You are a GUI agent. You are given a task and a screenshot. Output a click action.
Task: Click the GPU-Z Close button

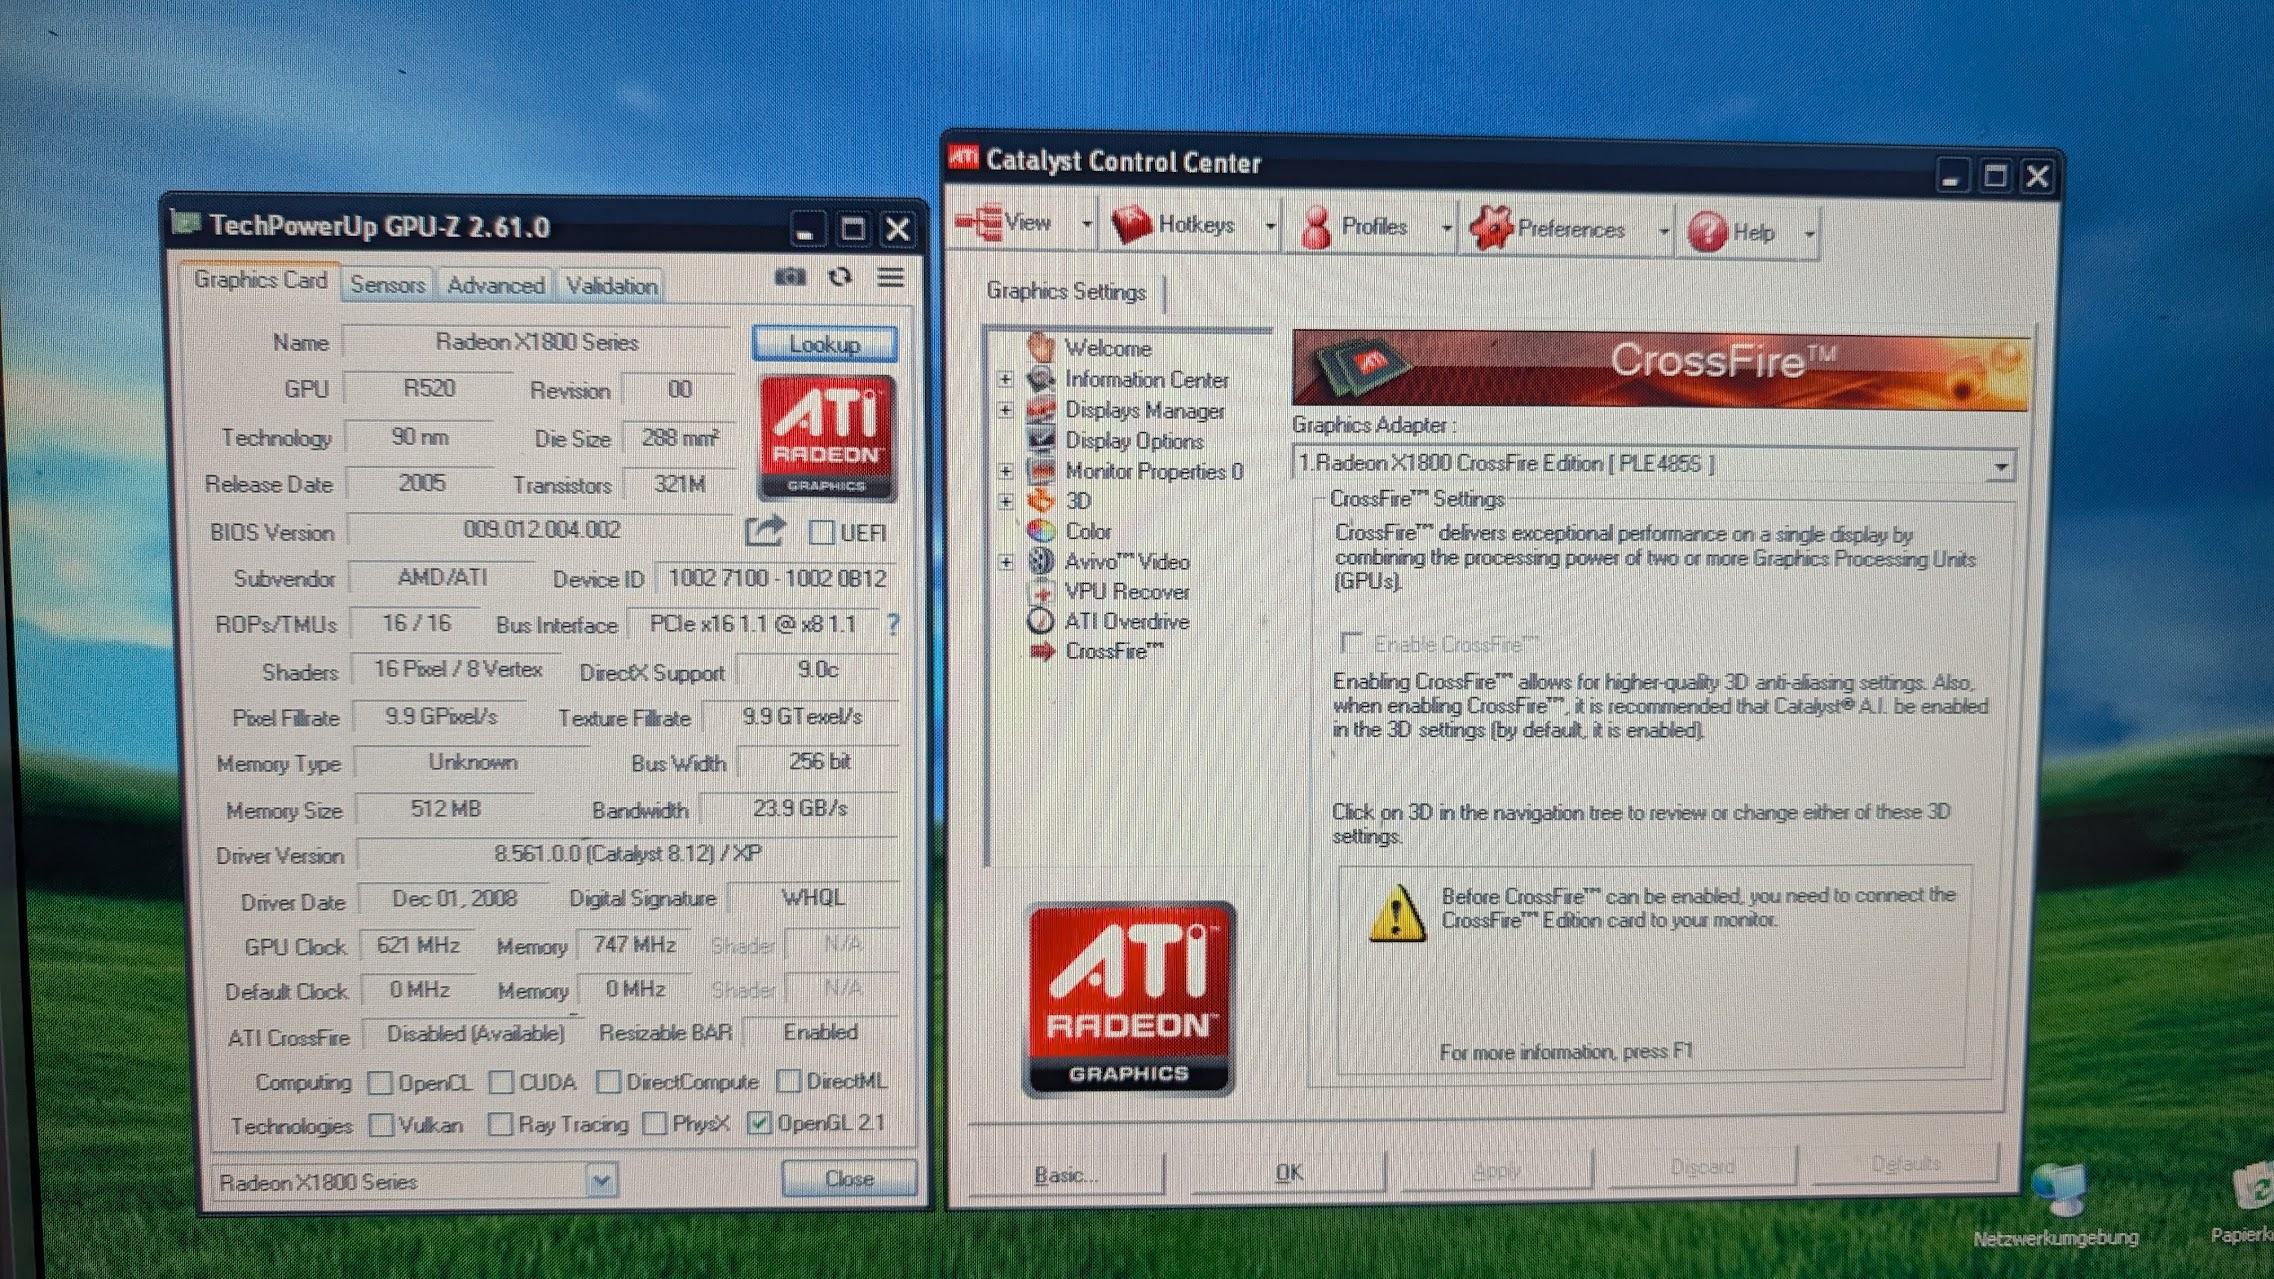pyautogui.click(x=849, y=1178)
